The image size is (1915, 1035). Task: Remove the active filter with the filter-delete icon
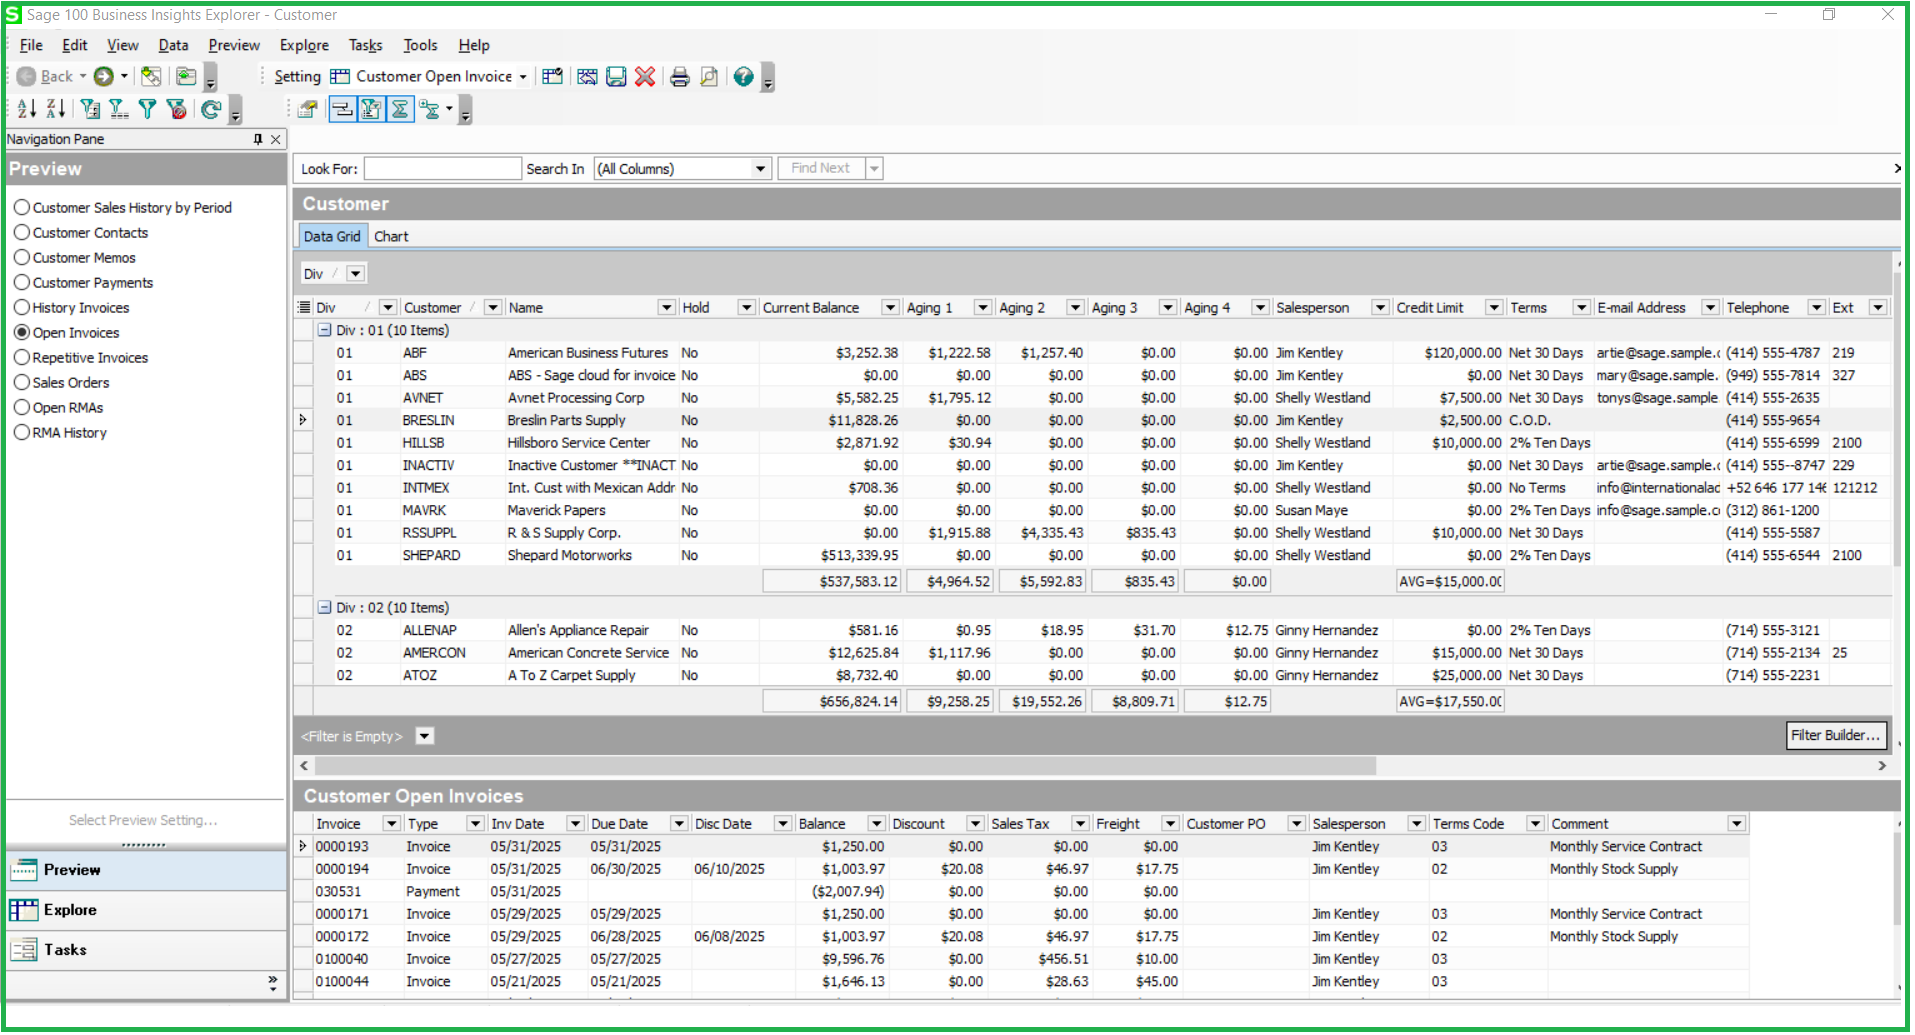coord(176,109)
